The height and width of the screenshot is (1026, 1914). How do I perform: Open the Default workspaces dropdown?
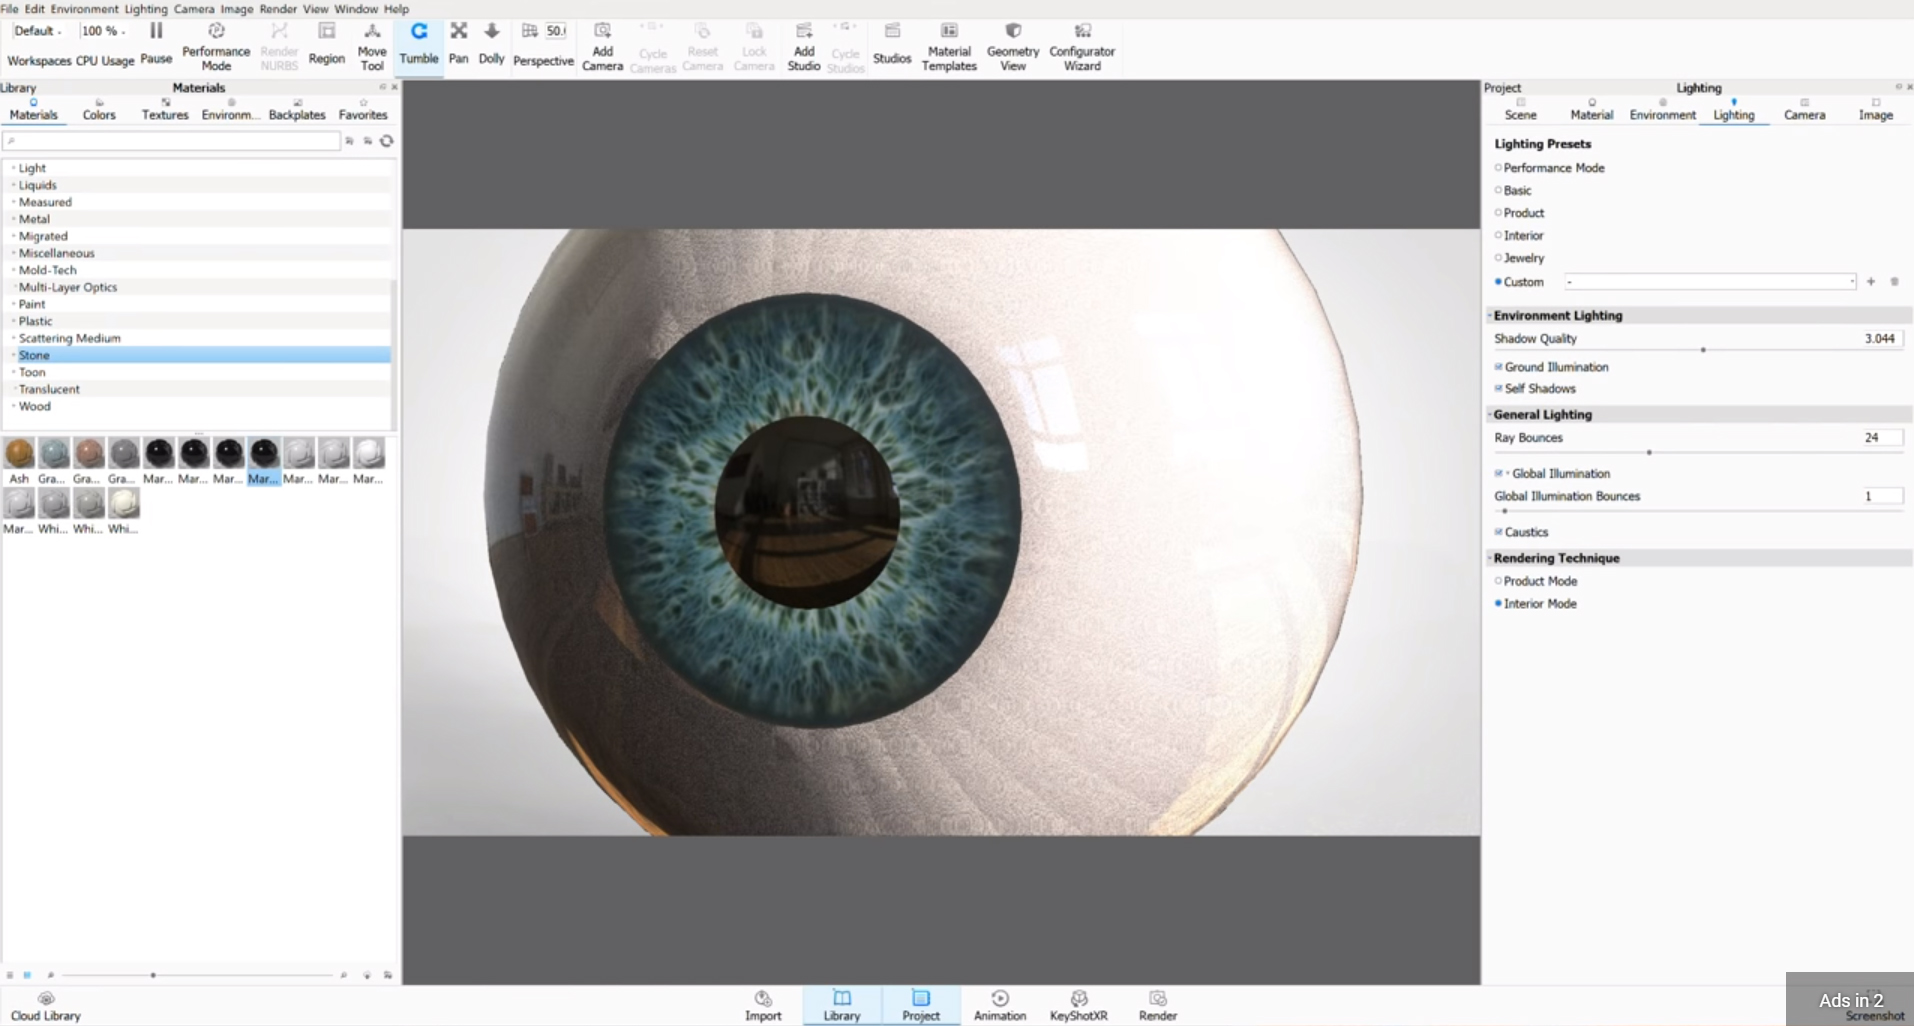pos(38,31)
